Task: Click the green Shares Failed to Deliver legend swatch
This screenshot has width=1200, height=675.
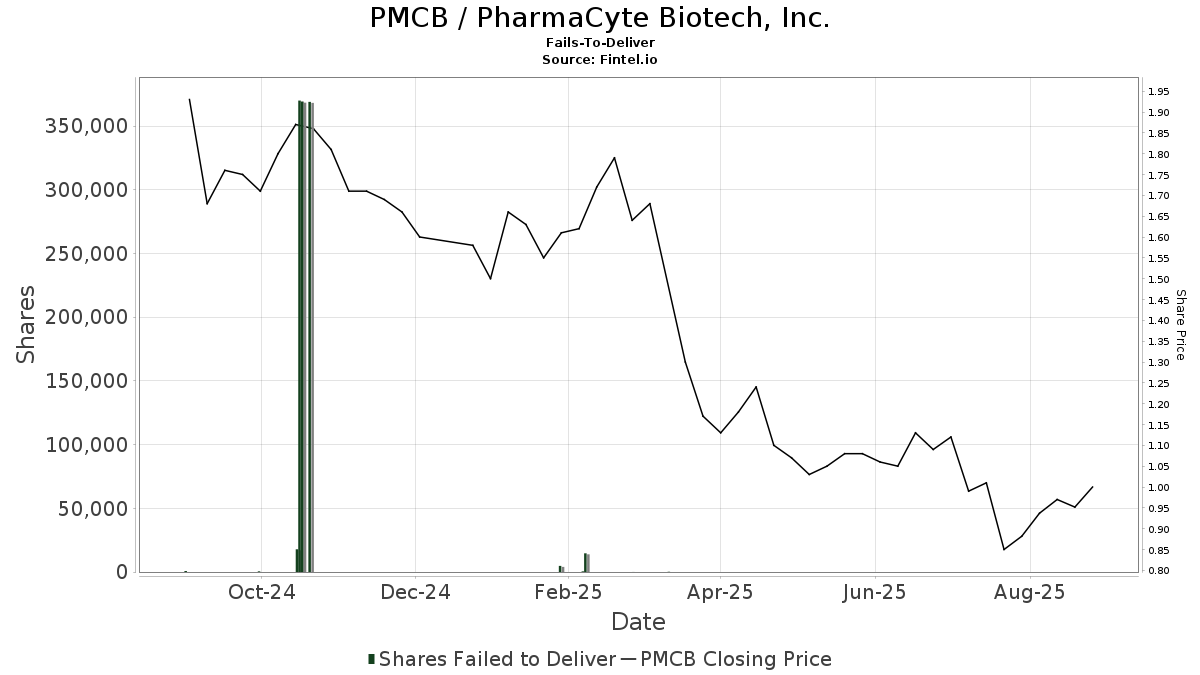Action: point(372,659)
